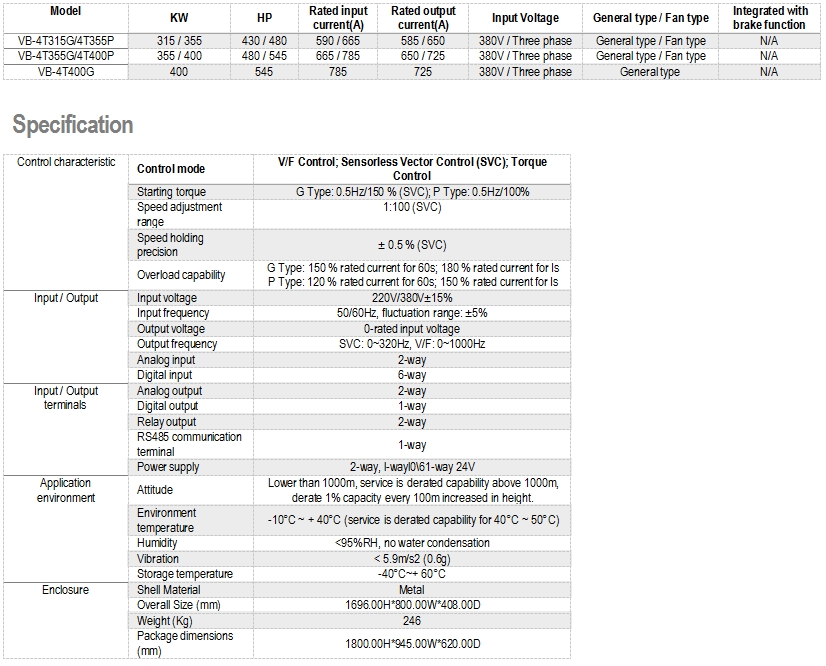
Task: Select the Metal shell material value
Action: click(411, 590)
